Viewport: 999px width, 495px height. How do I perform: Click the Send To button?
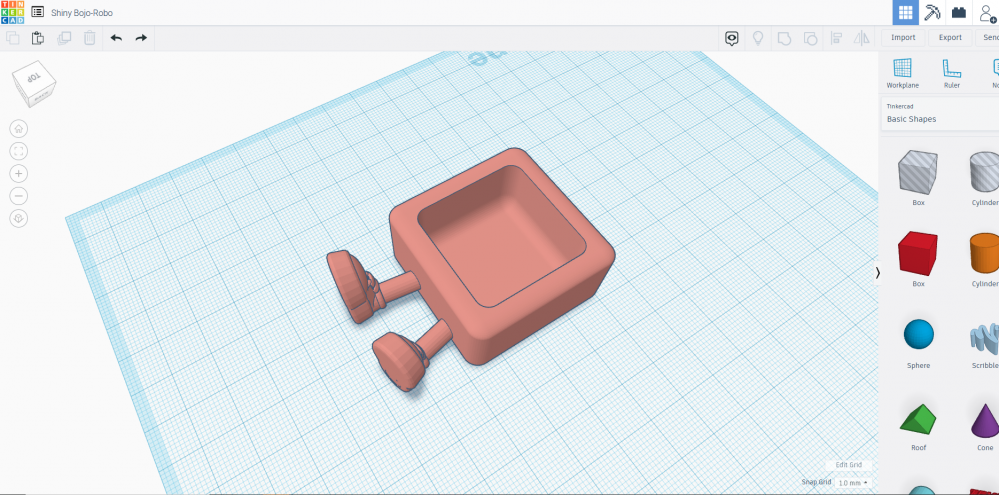[988, 38]
